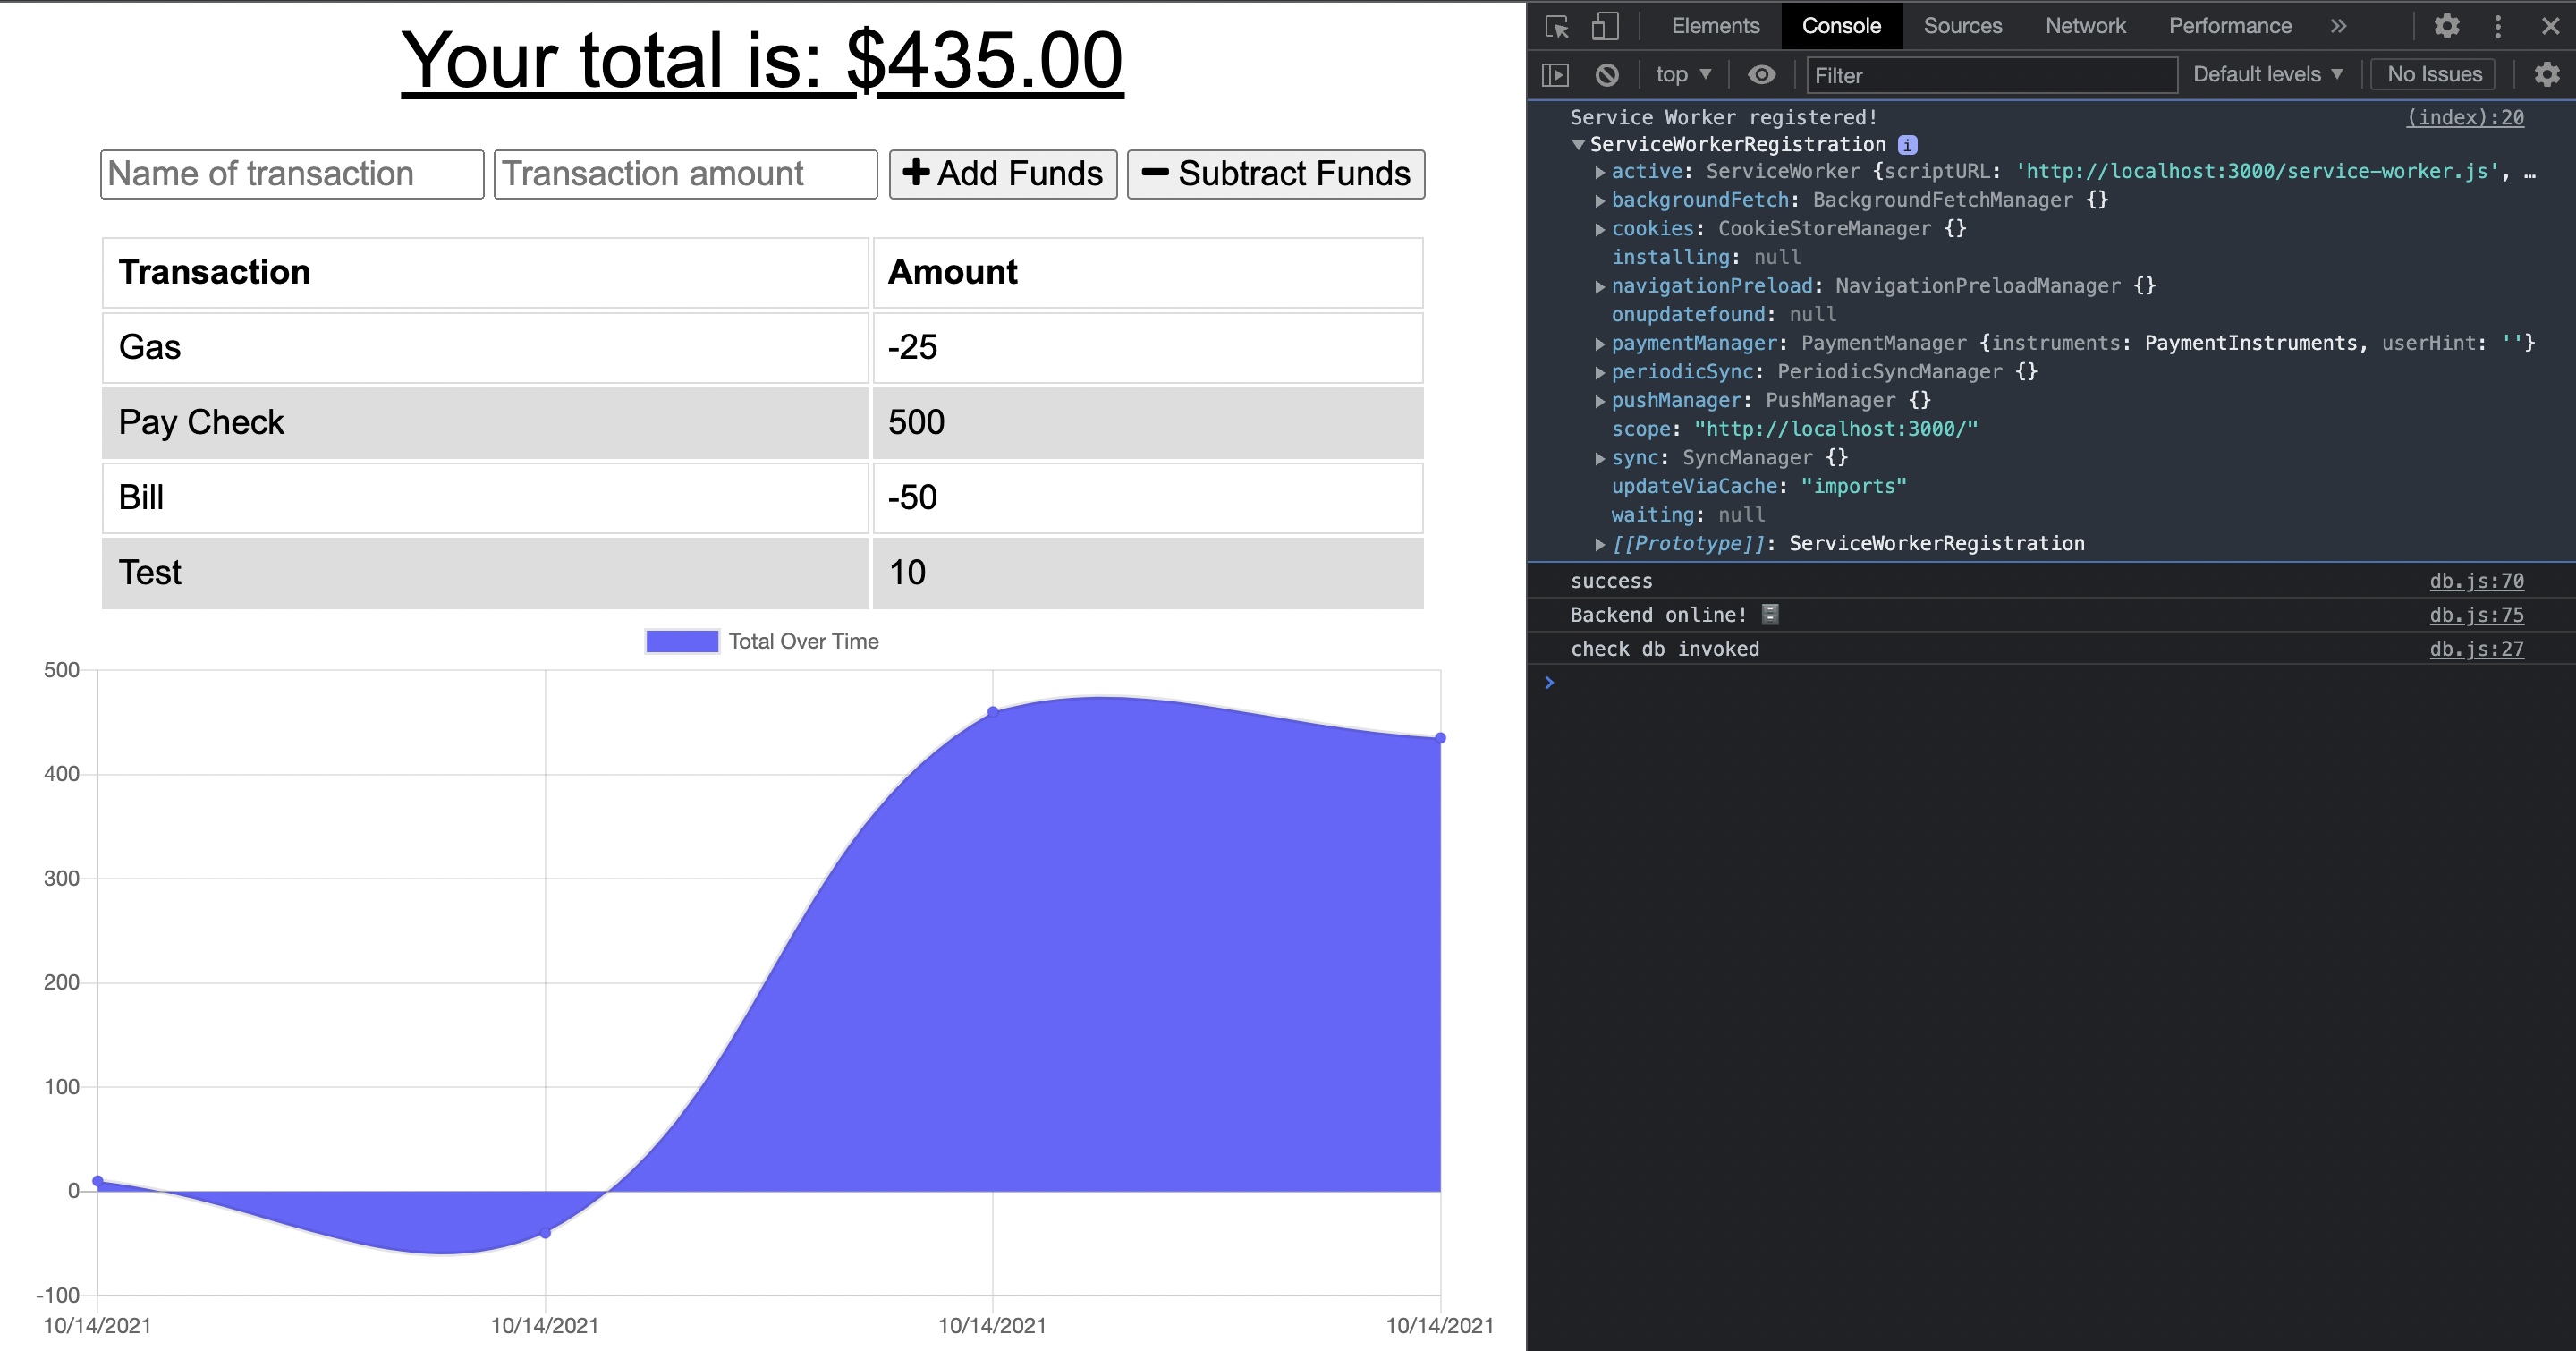This screenshot has width=2576, height=1351.
Task: Expand the [[Prototype]] entry
Action: [1600, 544]
